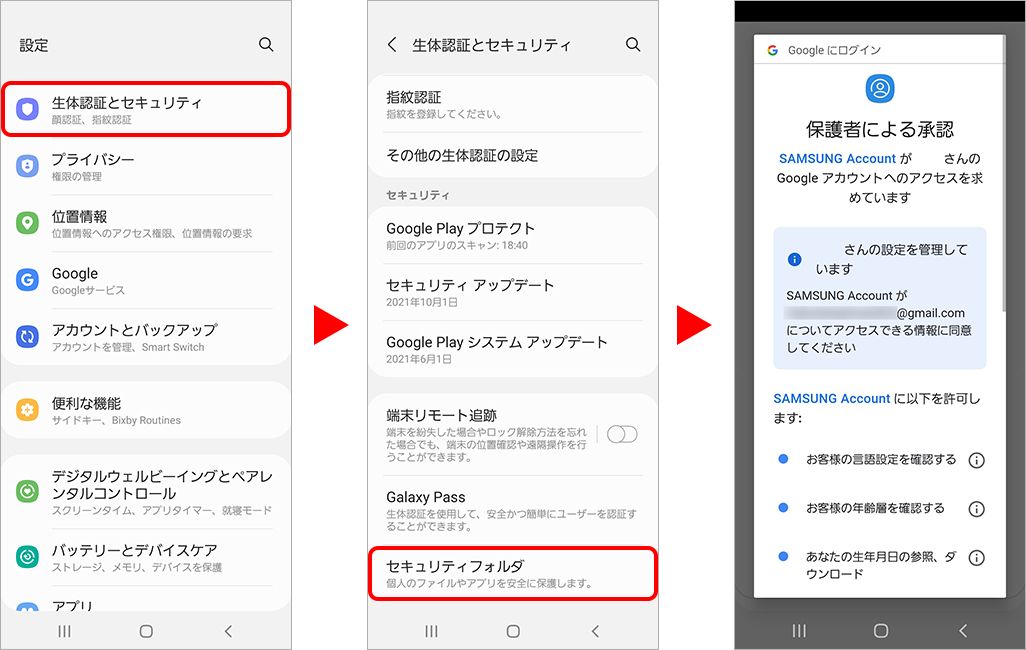Screen dimensions: 1026x650
Task: Open 端末リモート追跡 description
Action: [487, 444]
